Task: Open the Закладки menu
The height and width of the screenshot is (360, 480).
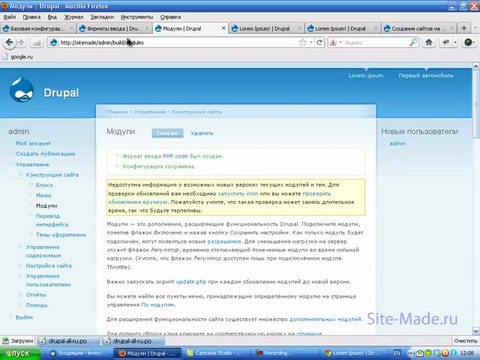Action: (x=102, y=17)
